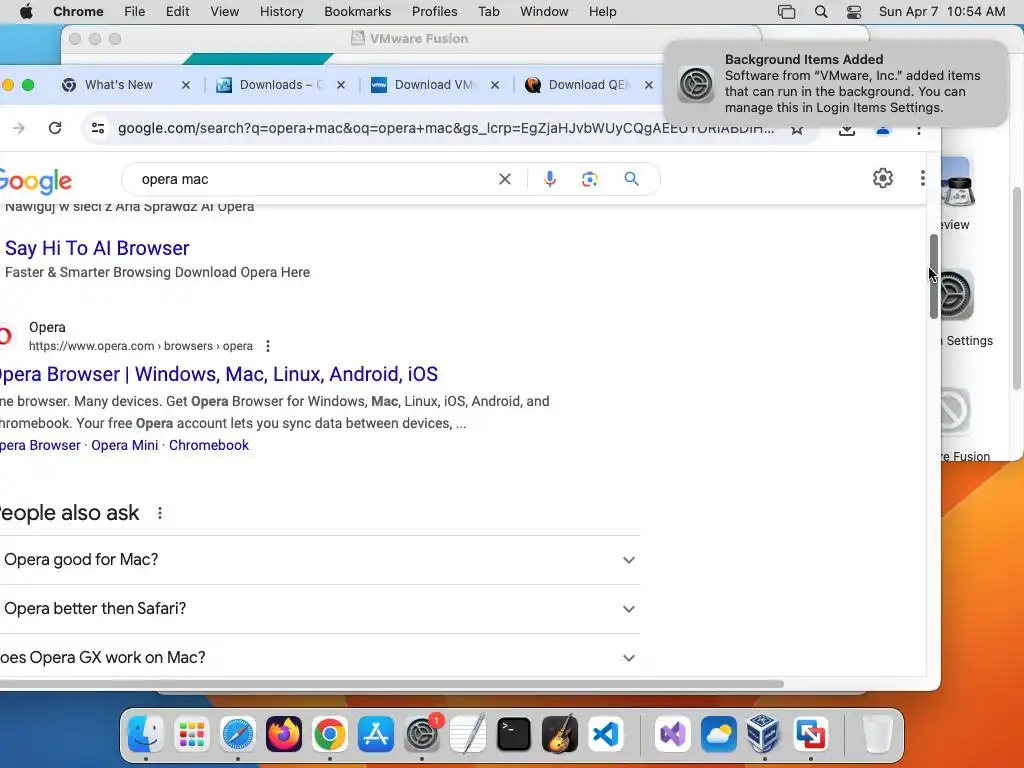Open more options for Opera result
1024x768 pixels.
(268, 346)
